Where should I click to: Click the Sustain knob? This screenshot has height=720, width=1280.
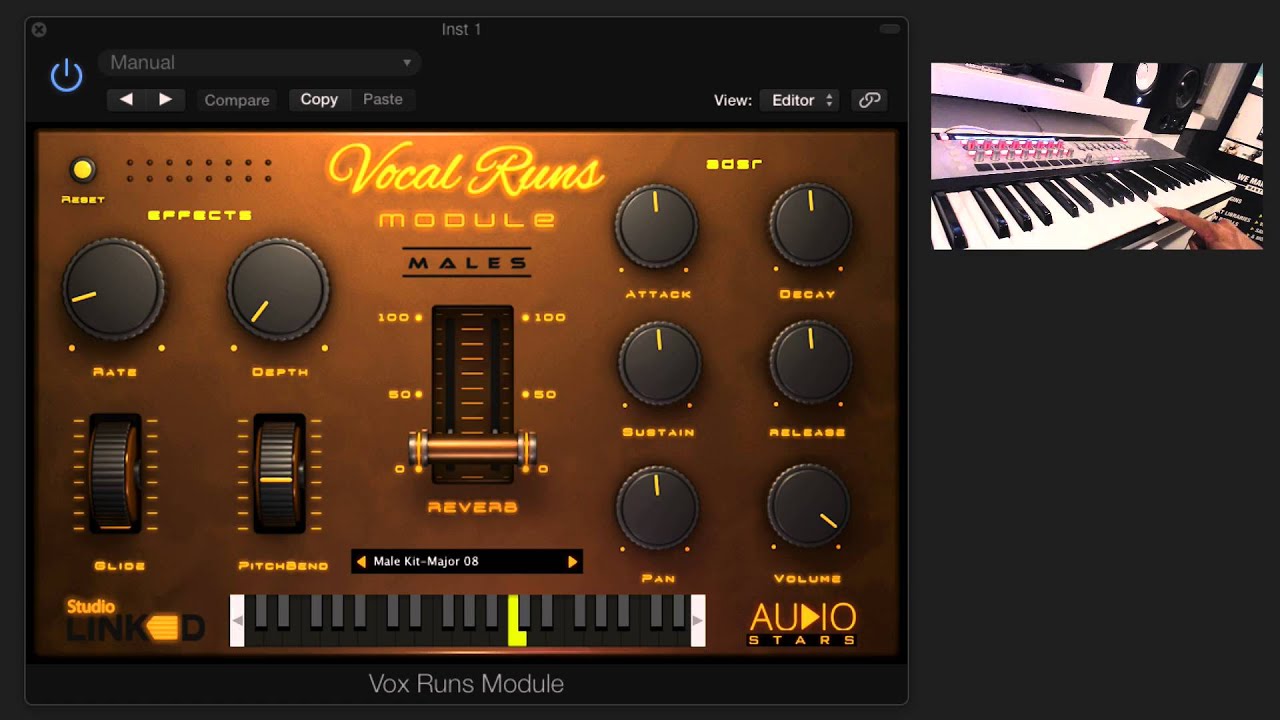tap(658, 363)
